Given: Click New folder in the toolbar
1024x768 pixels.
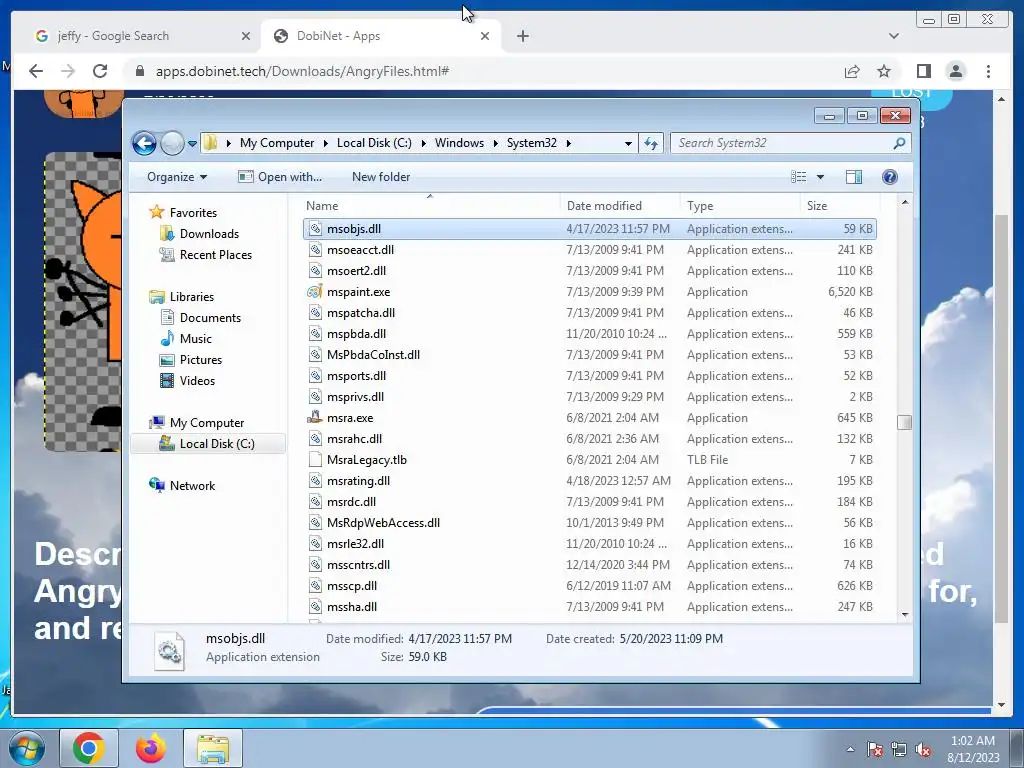Looking at the screenshot, I should [x=381, y=177].
